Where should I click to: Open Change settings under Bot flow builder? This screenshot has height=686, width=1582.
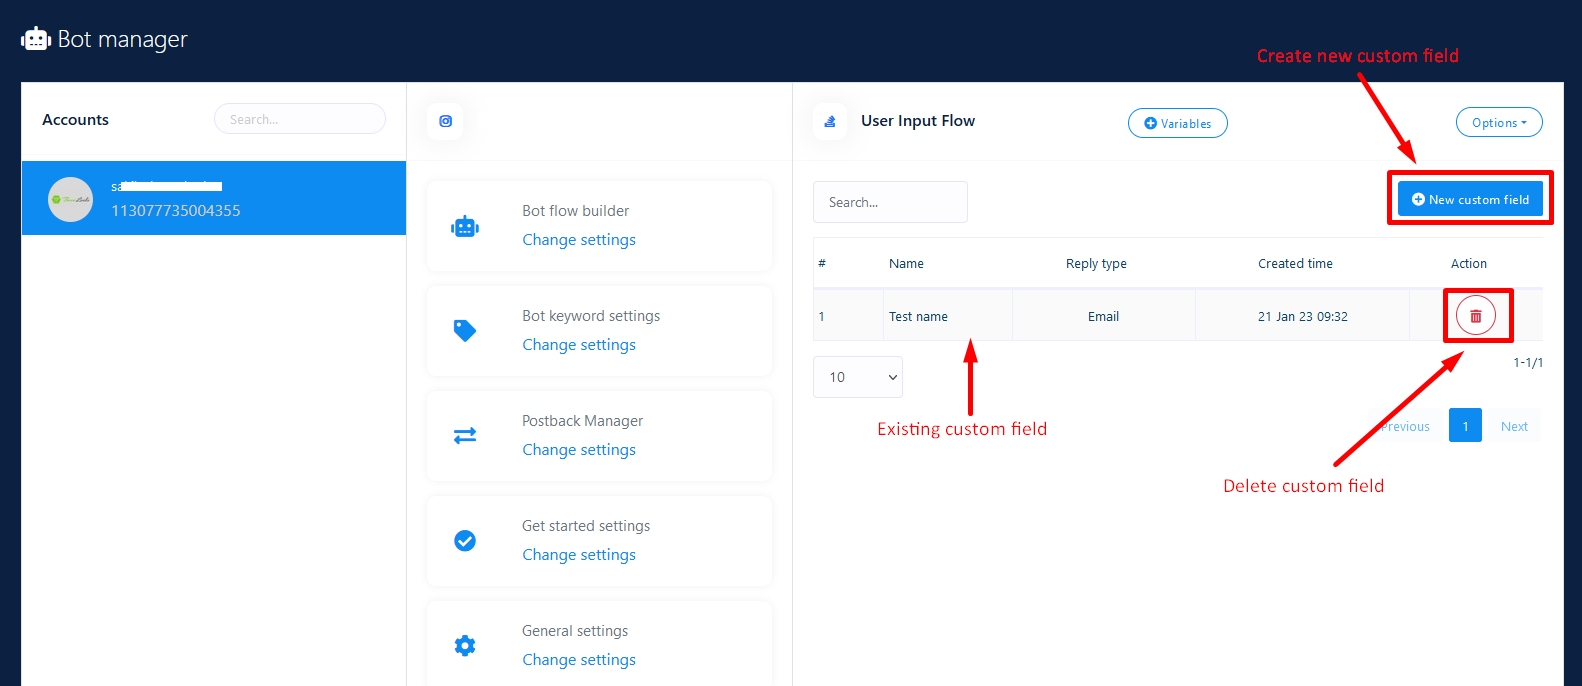click(x=579, y=240)
